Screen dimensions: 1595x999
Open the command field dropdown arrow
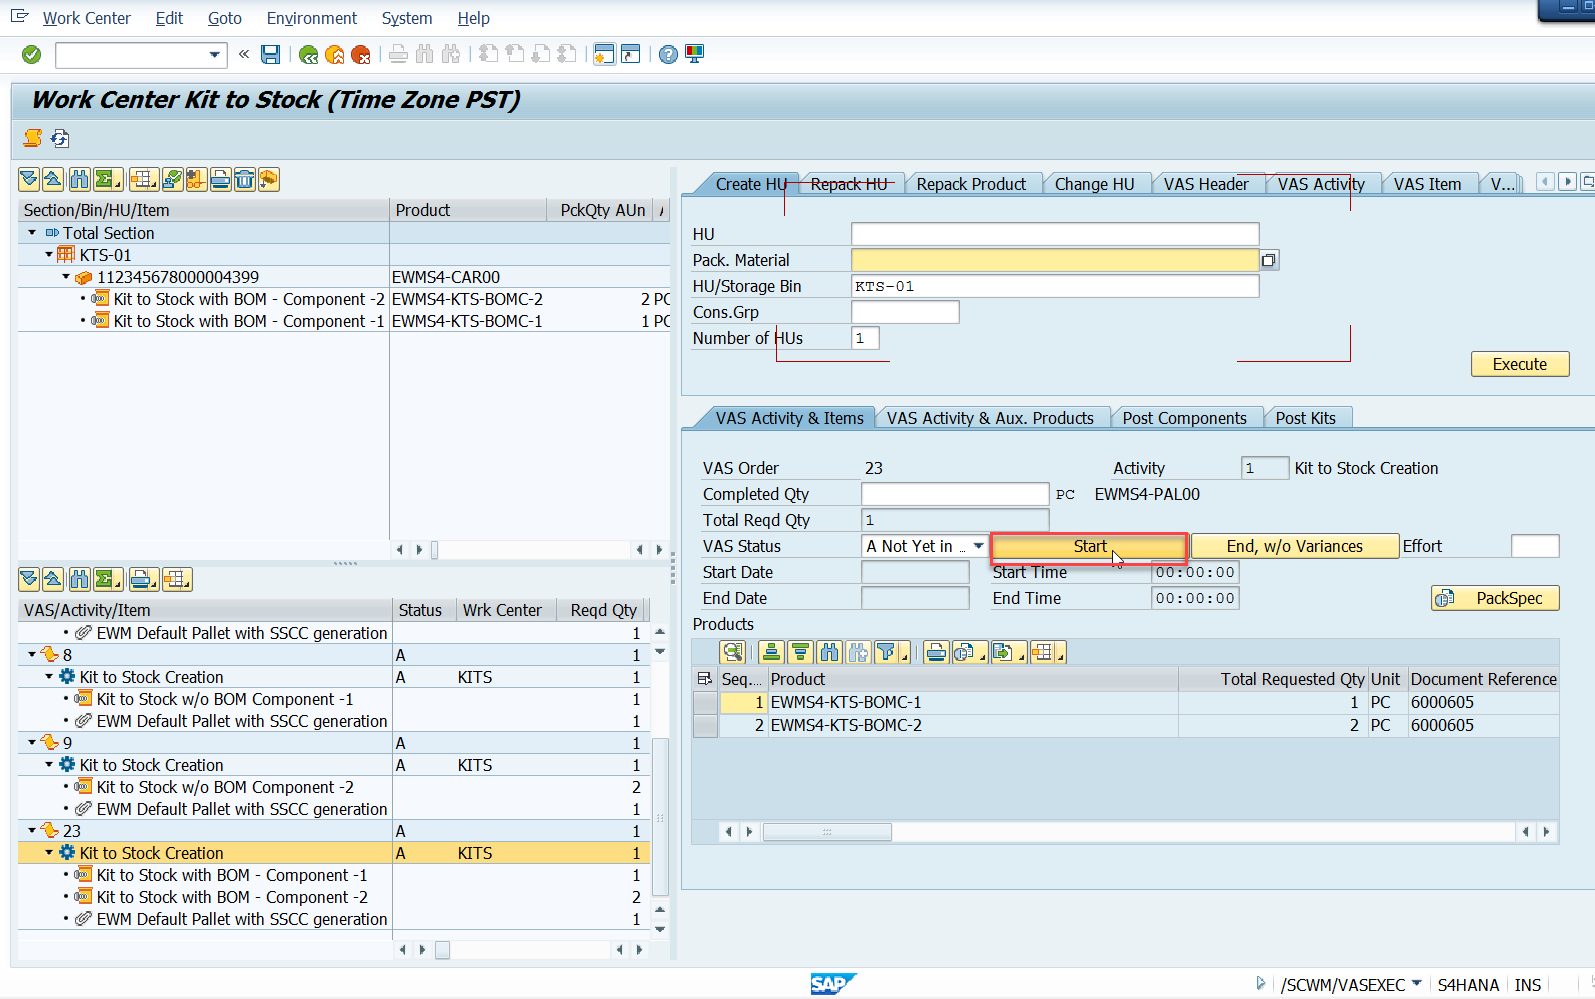(x=214, y=54)
